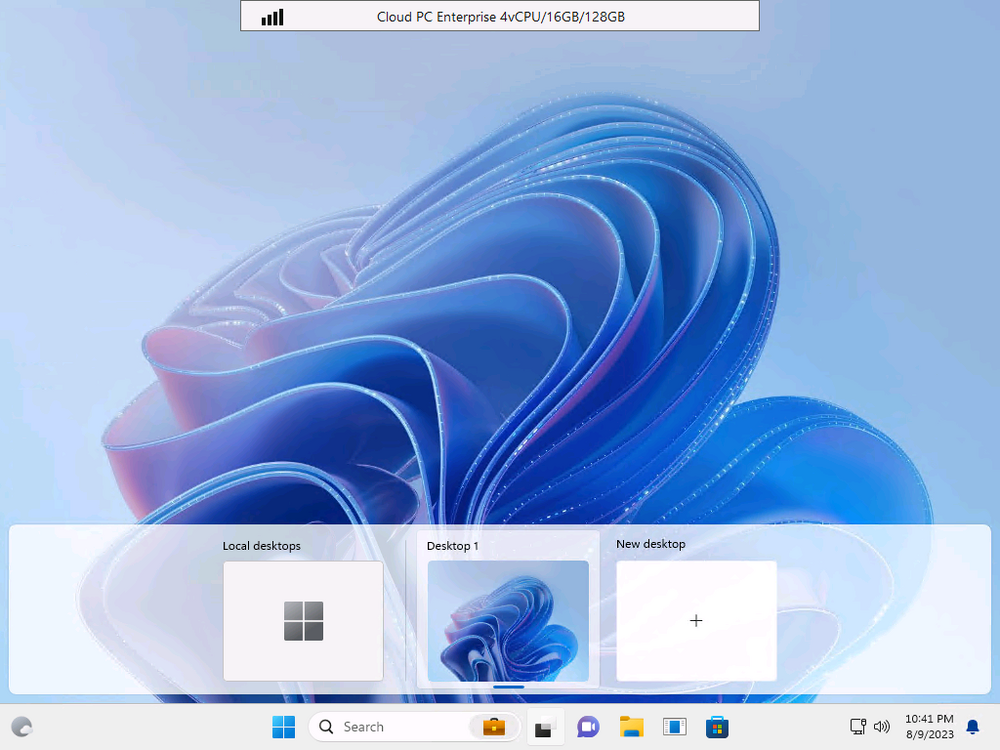
Task: Open clock showing 10:41 PM 8/9/2023
Action: point(929,726)
